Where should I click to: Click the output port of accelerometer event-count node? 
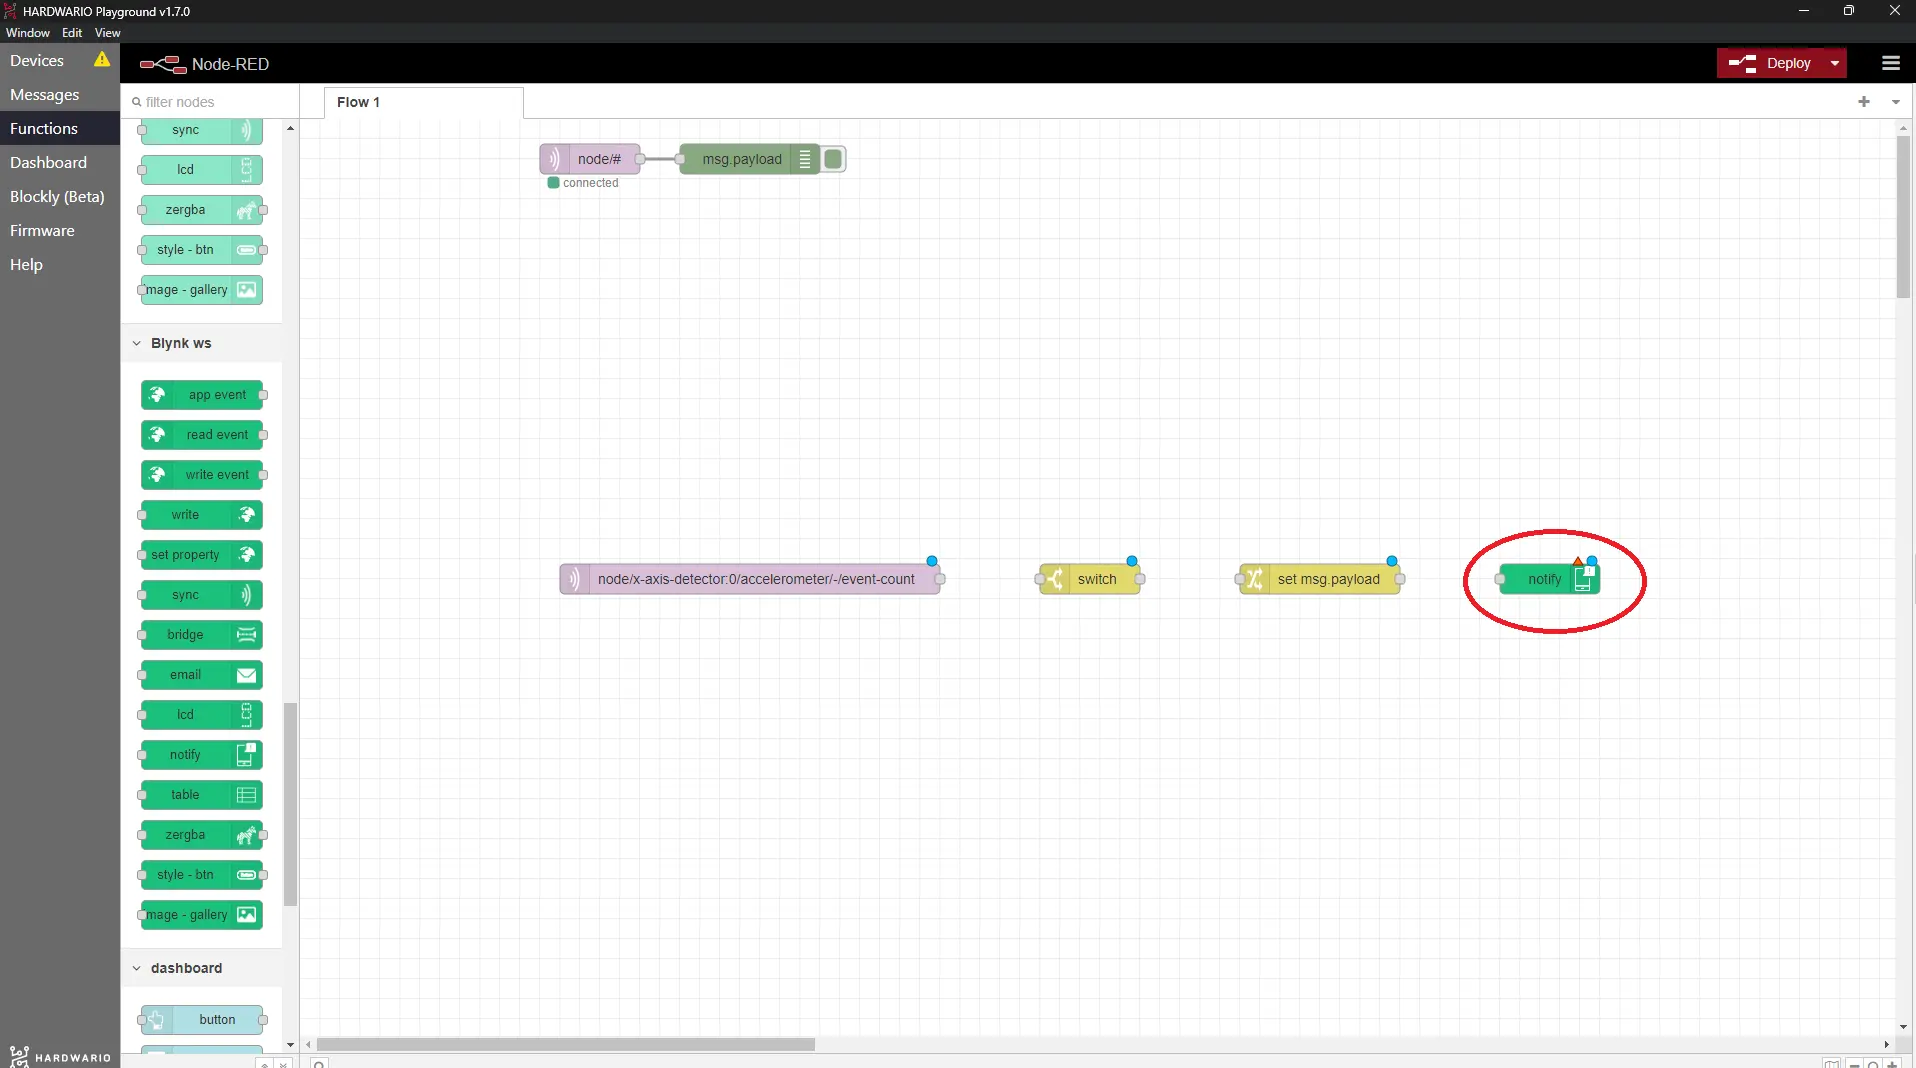(x=940, y=579)
